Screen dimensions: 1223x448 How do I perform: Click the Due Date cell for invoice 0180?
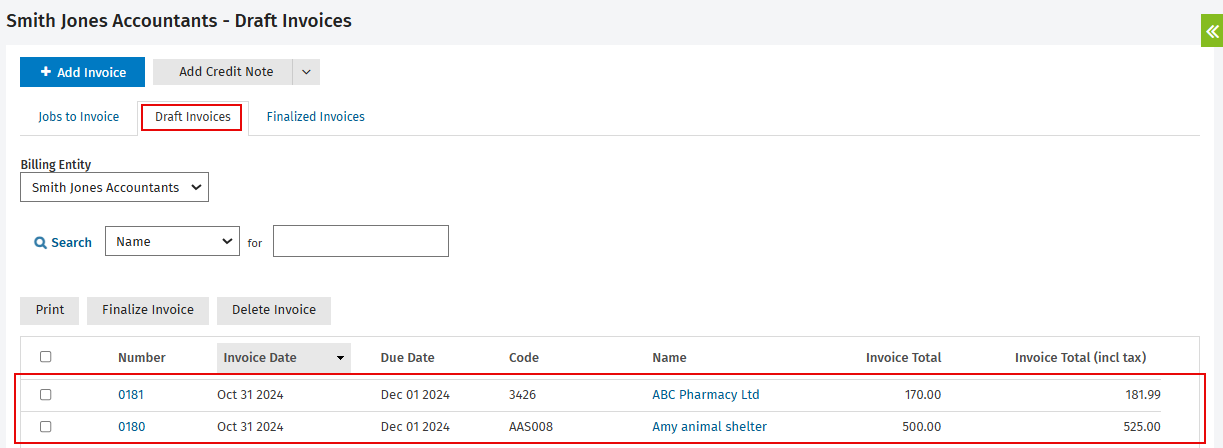click(415, 427)
